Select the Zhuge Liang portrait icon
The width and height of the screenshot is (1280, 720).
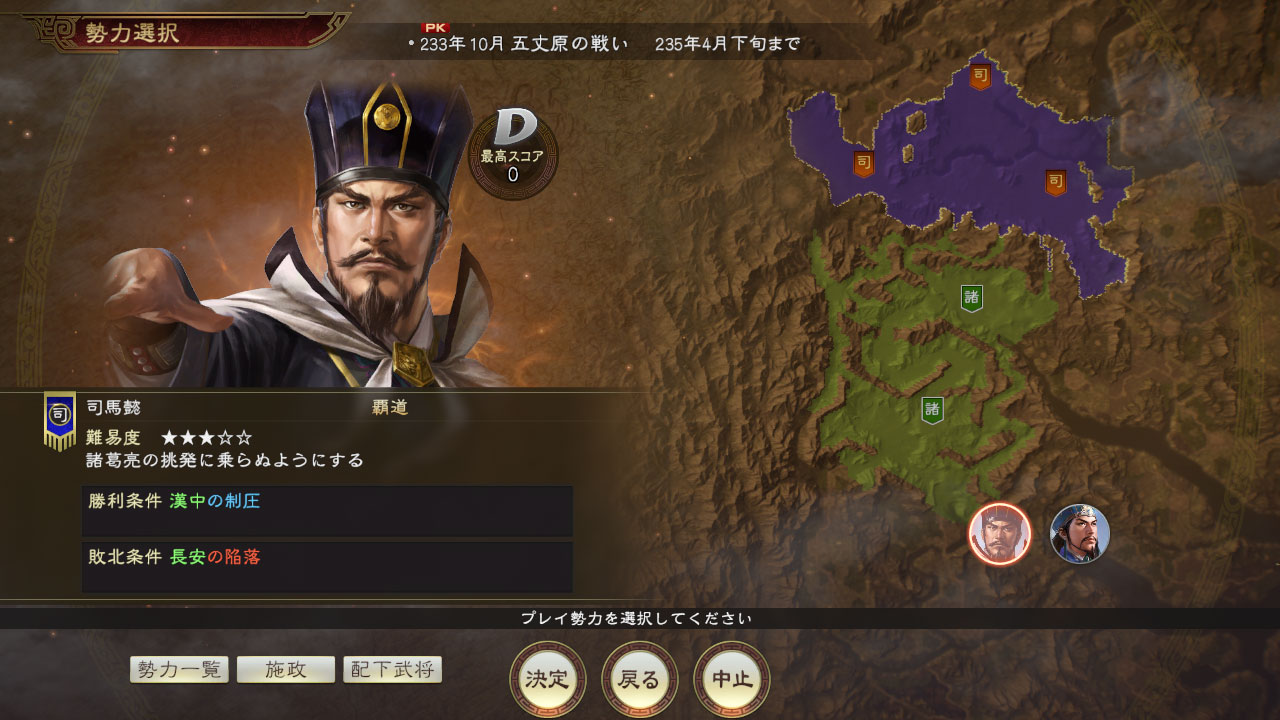point(1080,534)
